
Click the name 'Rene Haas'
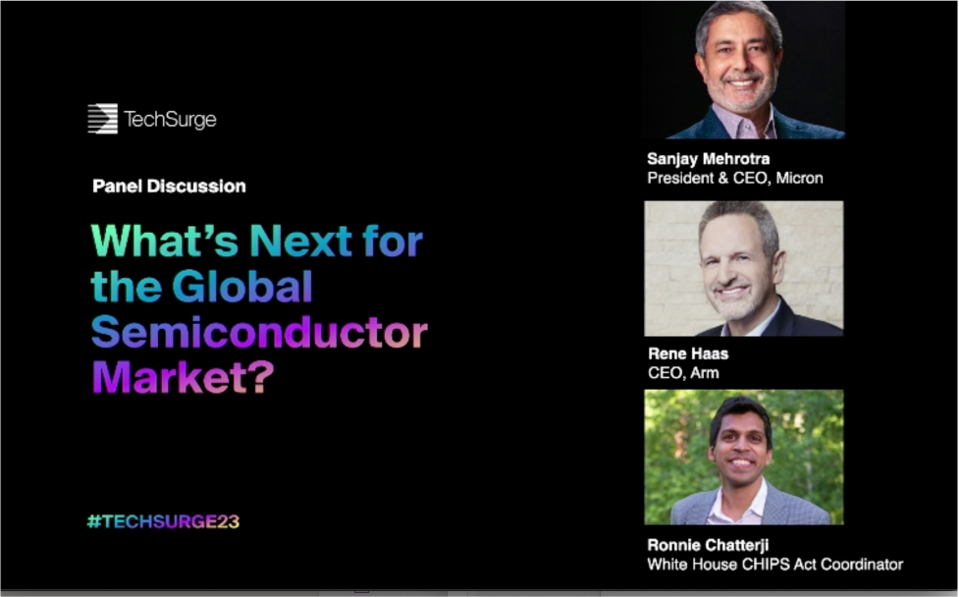tap(688, 354)
